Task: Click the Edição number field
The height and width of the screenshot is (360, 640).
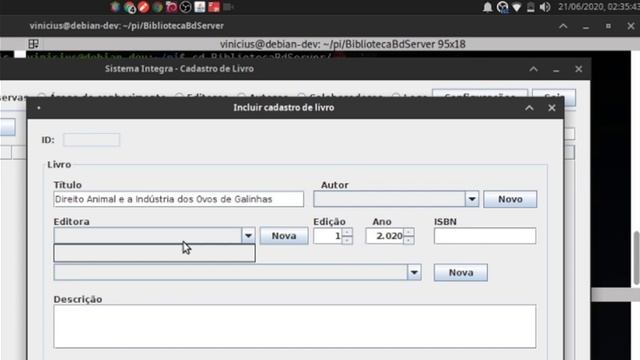Action: (328, 236)
